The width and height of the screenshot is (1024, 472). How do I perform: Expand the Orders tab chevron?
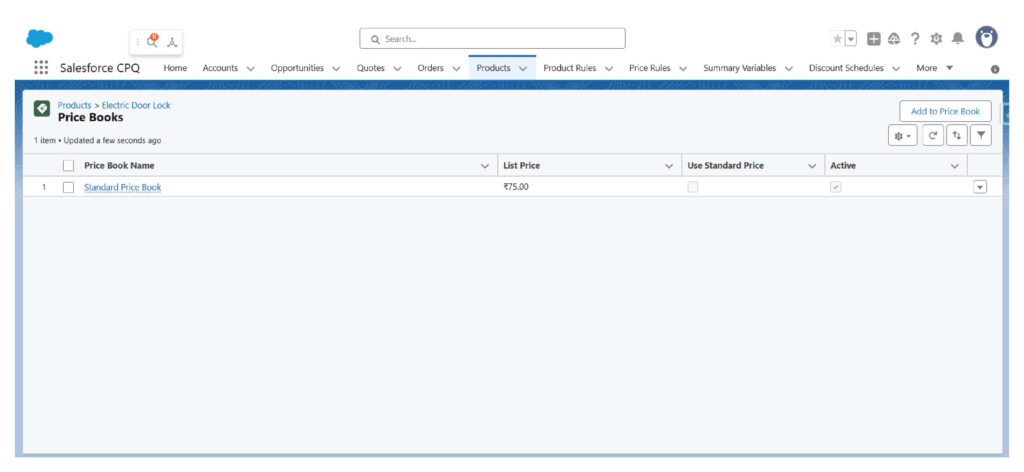coord(456,69)
